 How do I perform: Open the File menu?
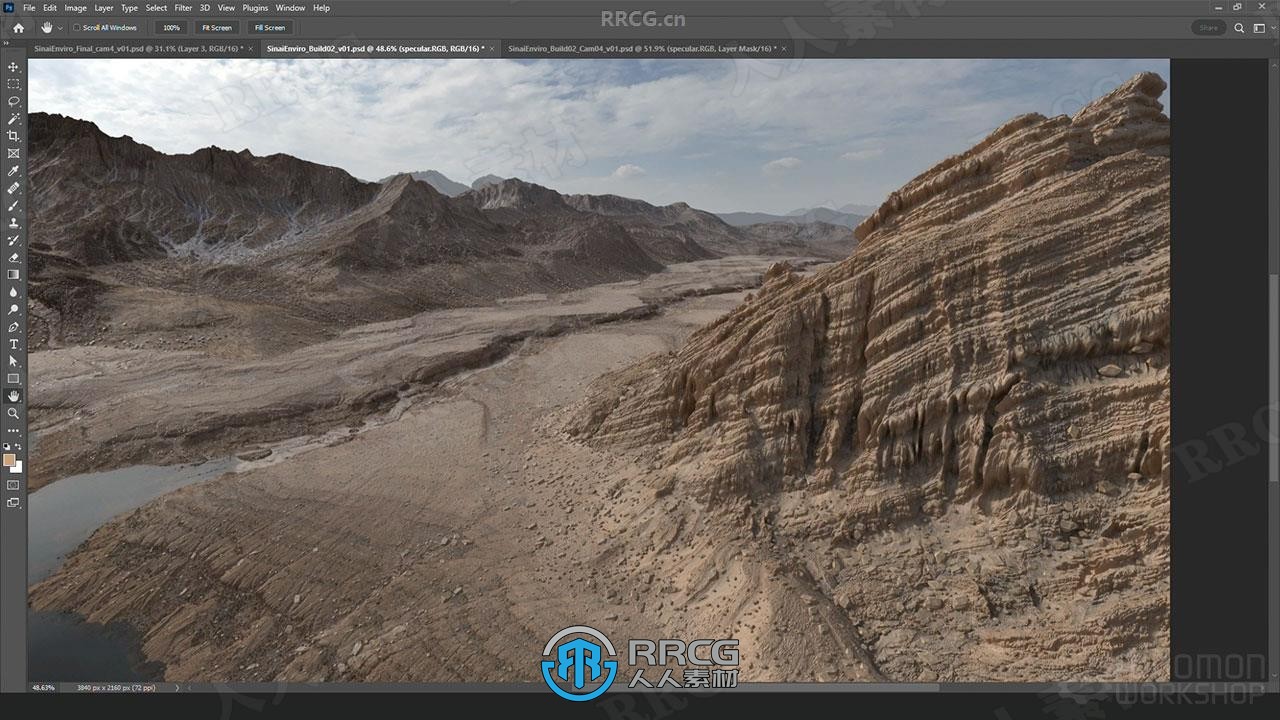click(x=29, y=8)
